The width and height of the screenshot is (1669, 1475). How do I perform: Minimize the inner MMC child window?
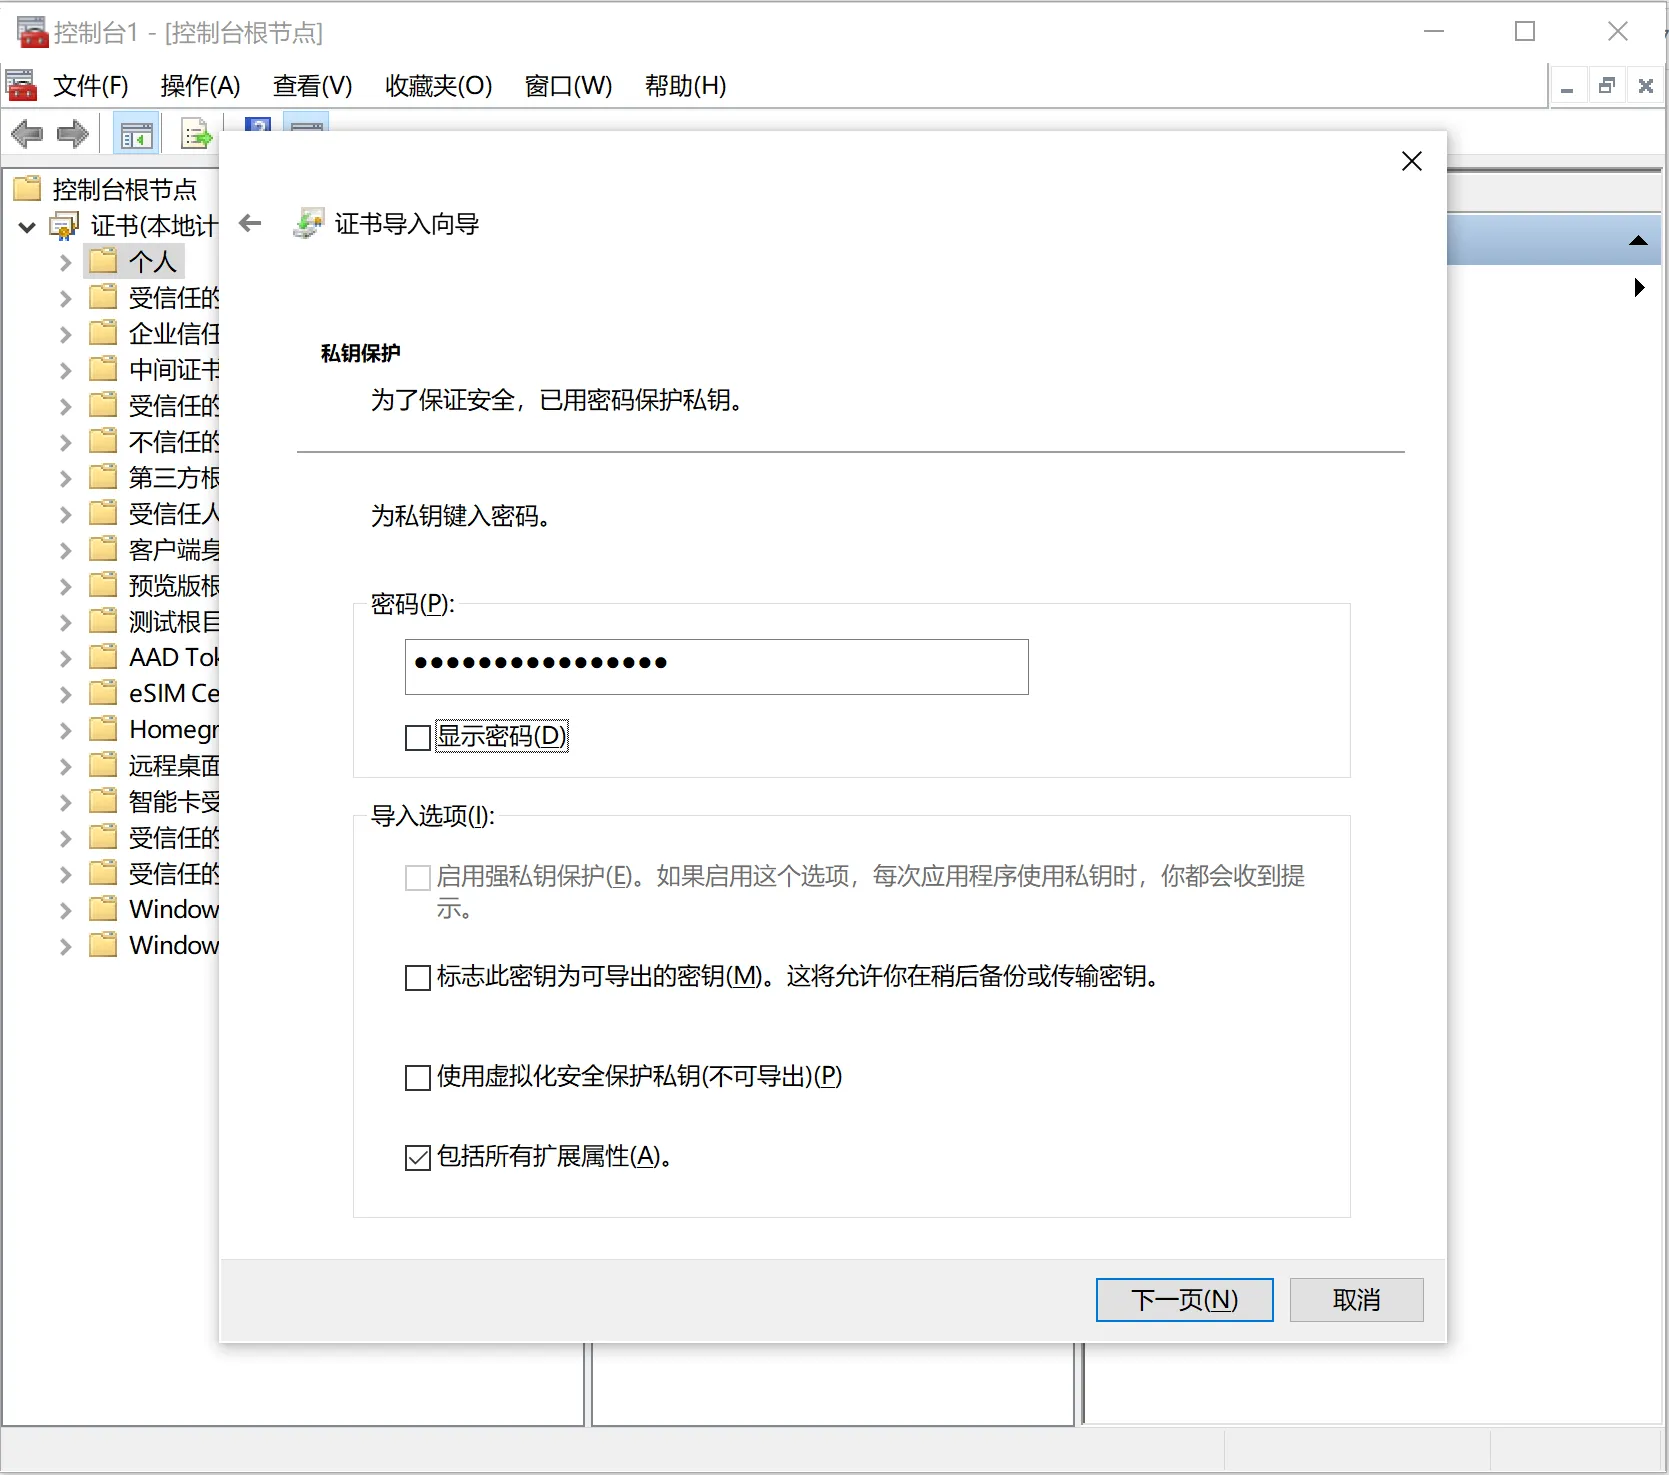1568,86
